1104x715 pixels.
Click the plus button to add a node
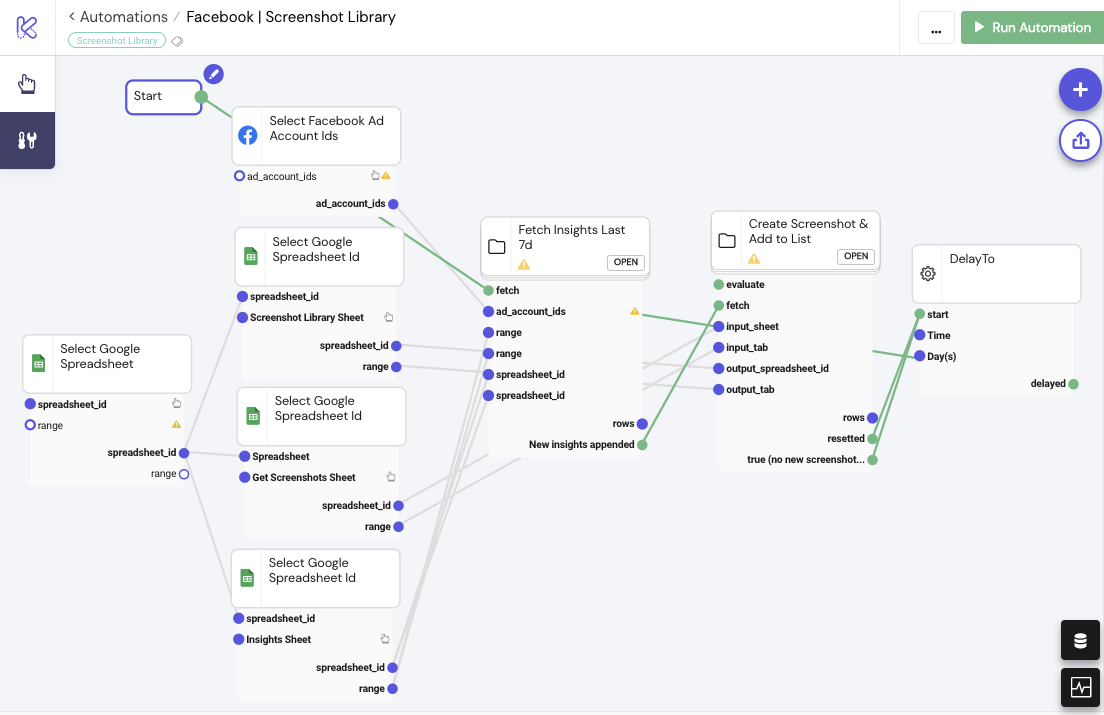[1080, 90]
